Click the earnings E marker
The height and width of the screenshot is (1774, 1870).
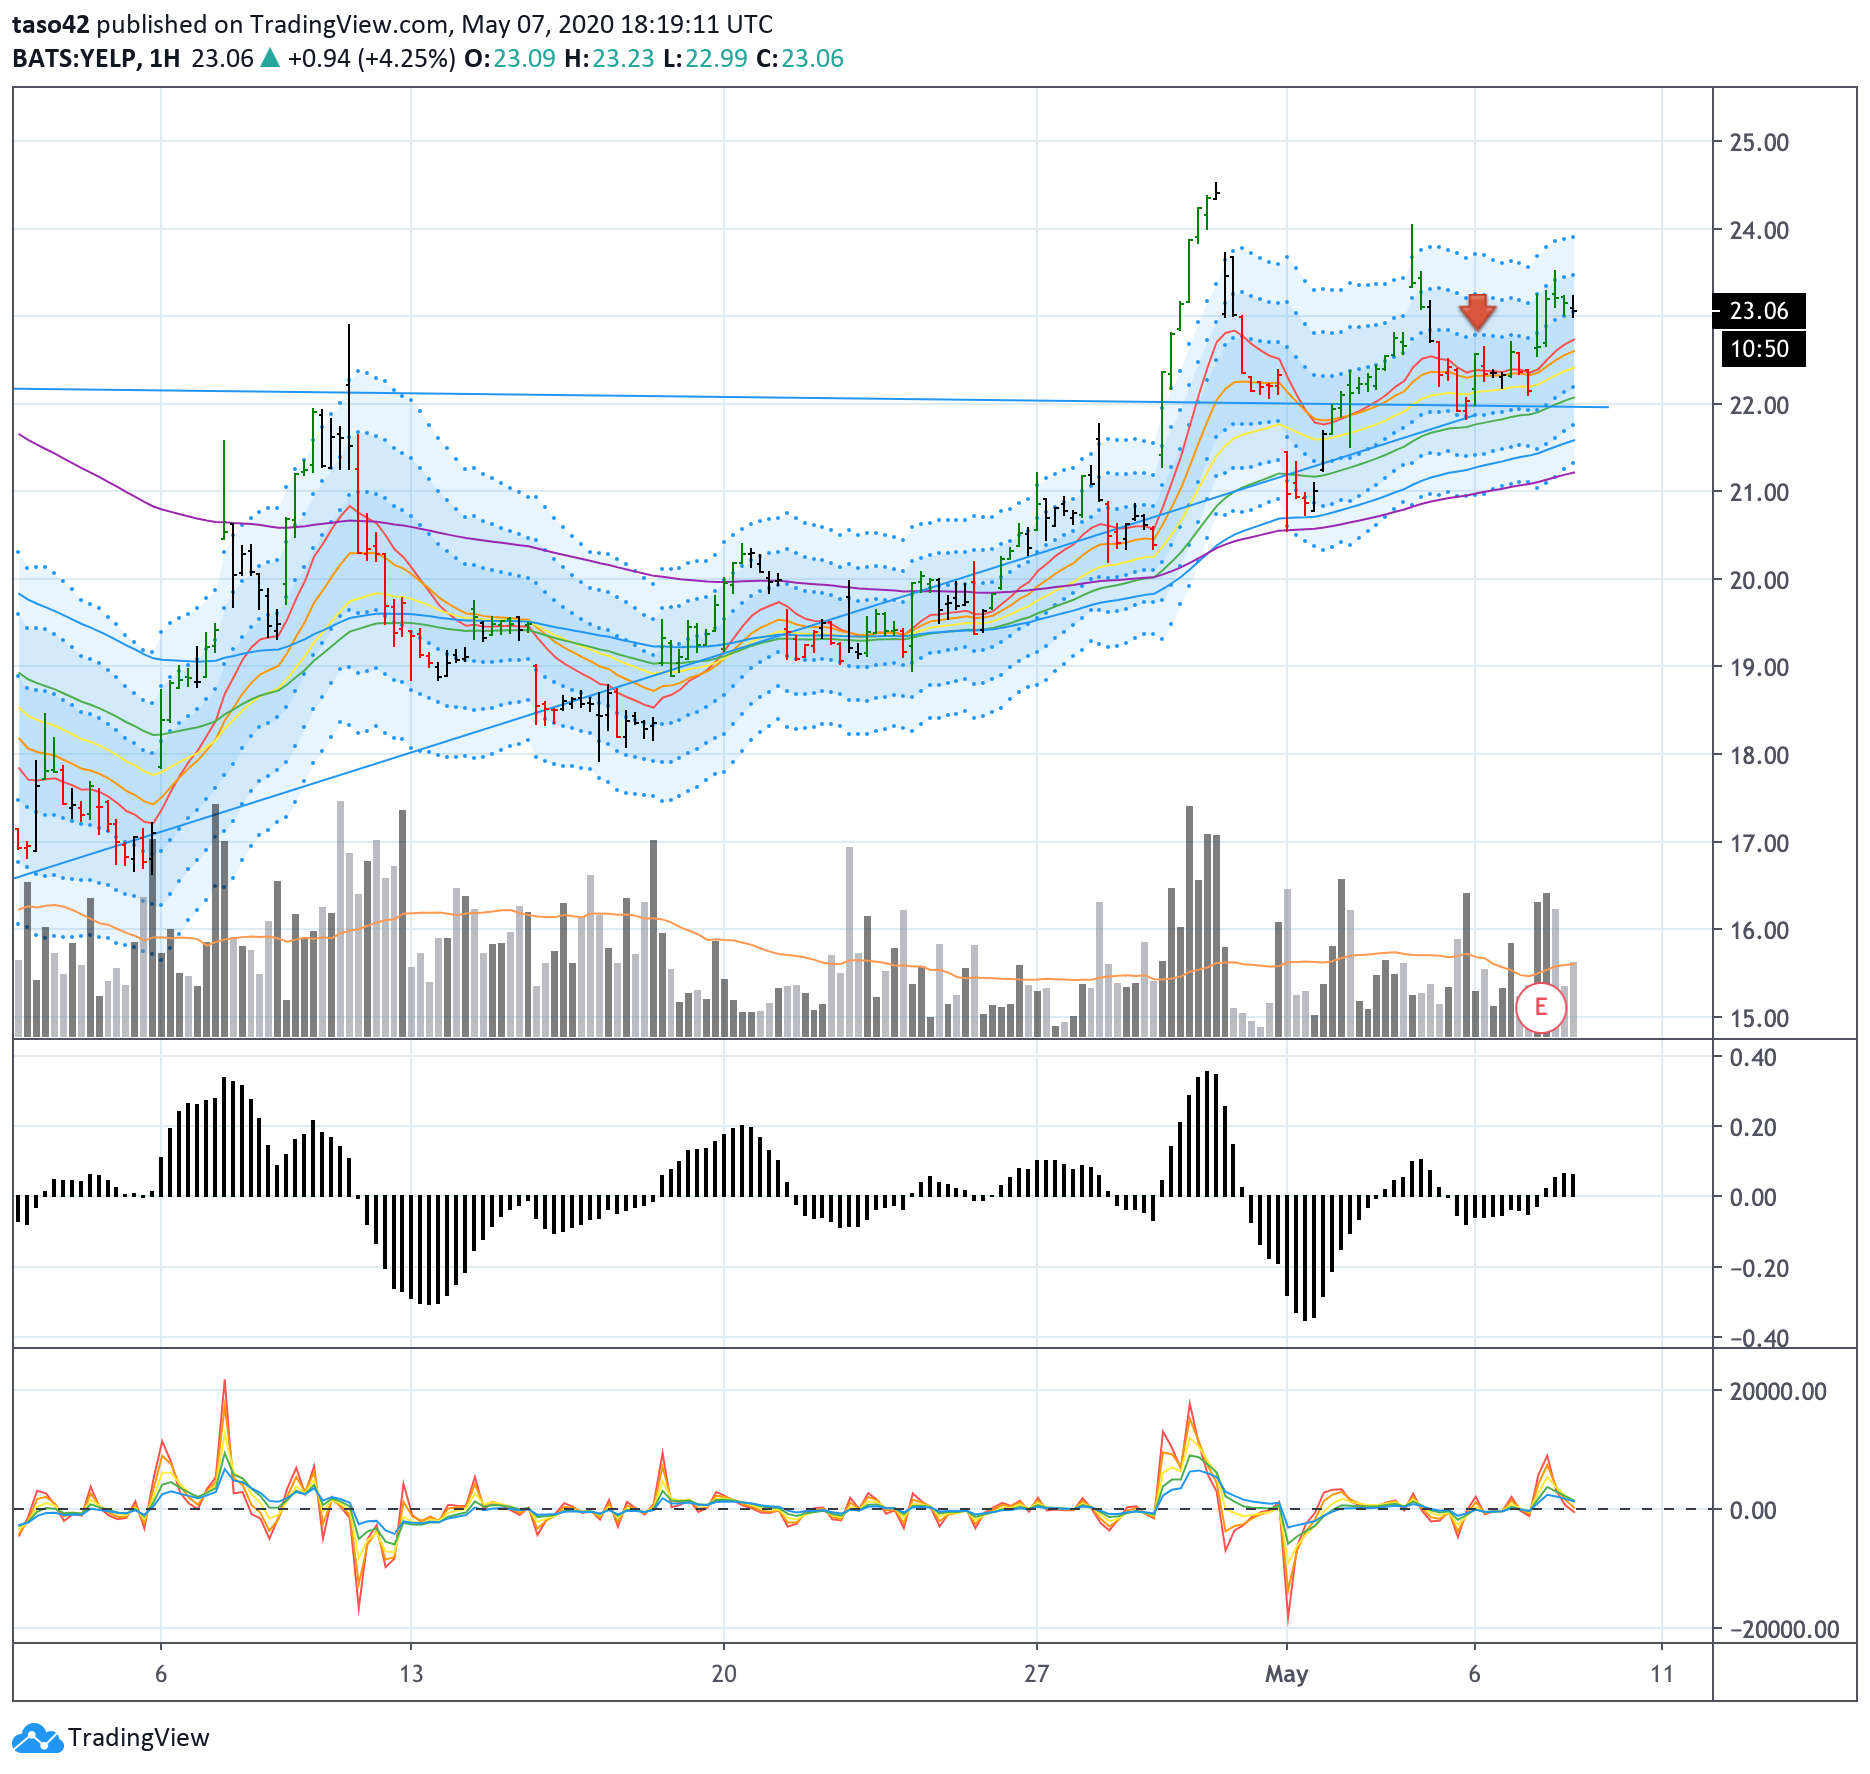click(1541, 1007)
